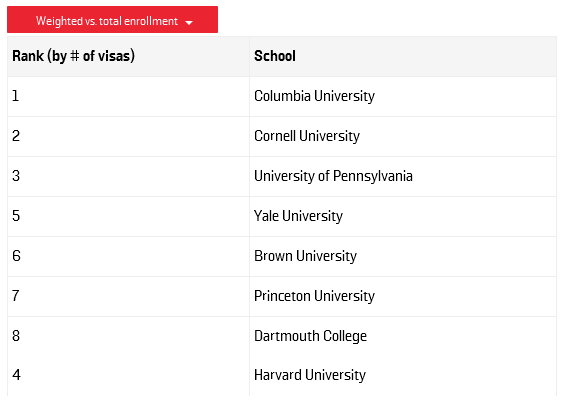Select Columbia University cell

(x=403, y=97)
